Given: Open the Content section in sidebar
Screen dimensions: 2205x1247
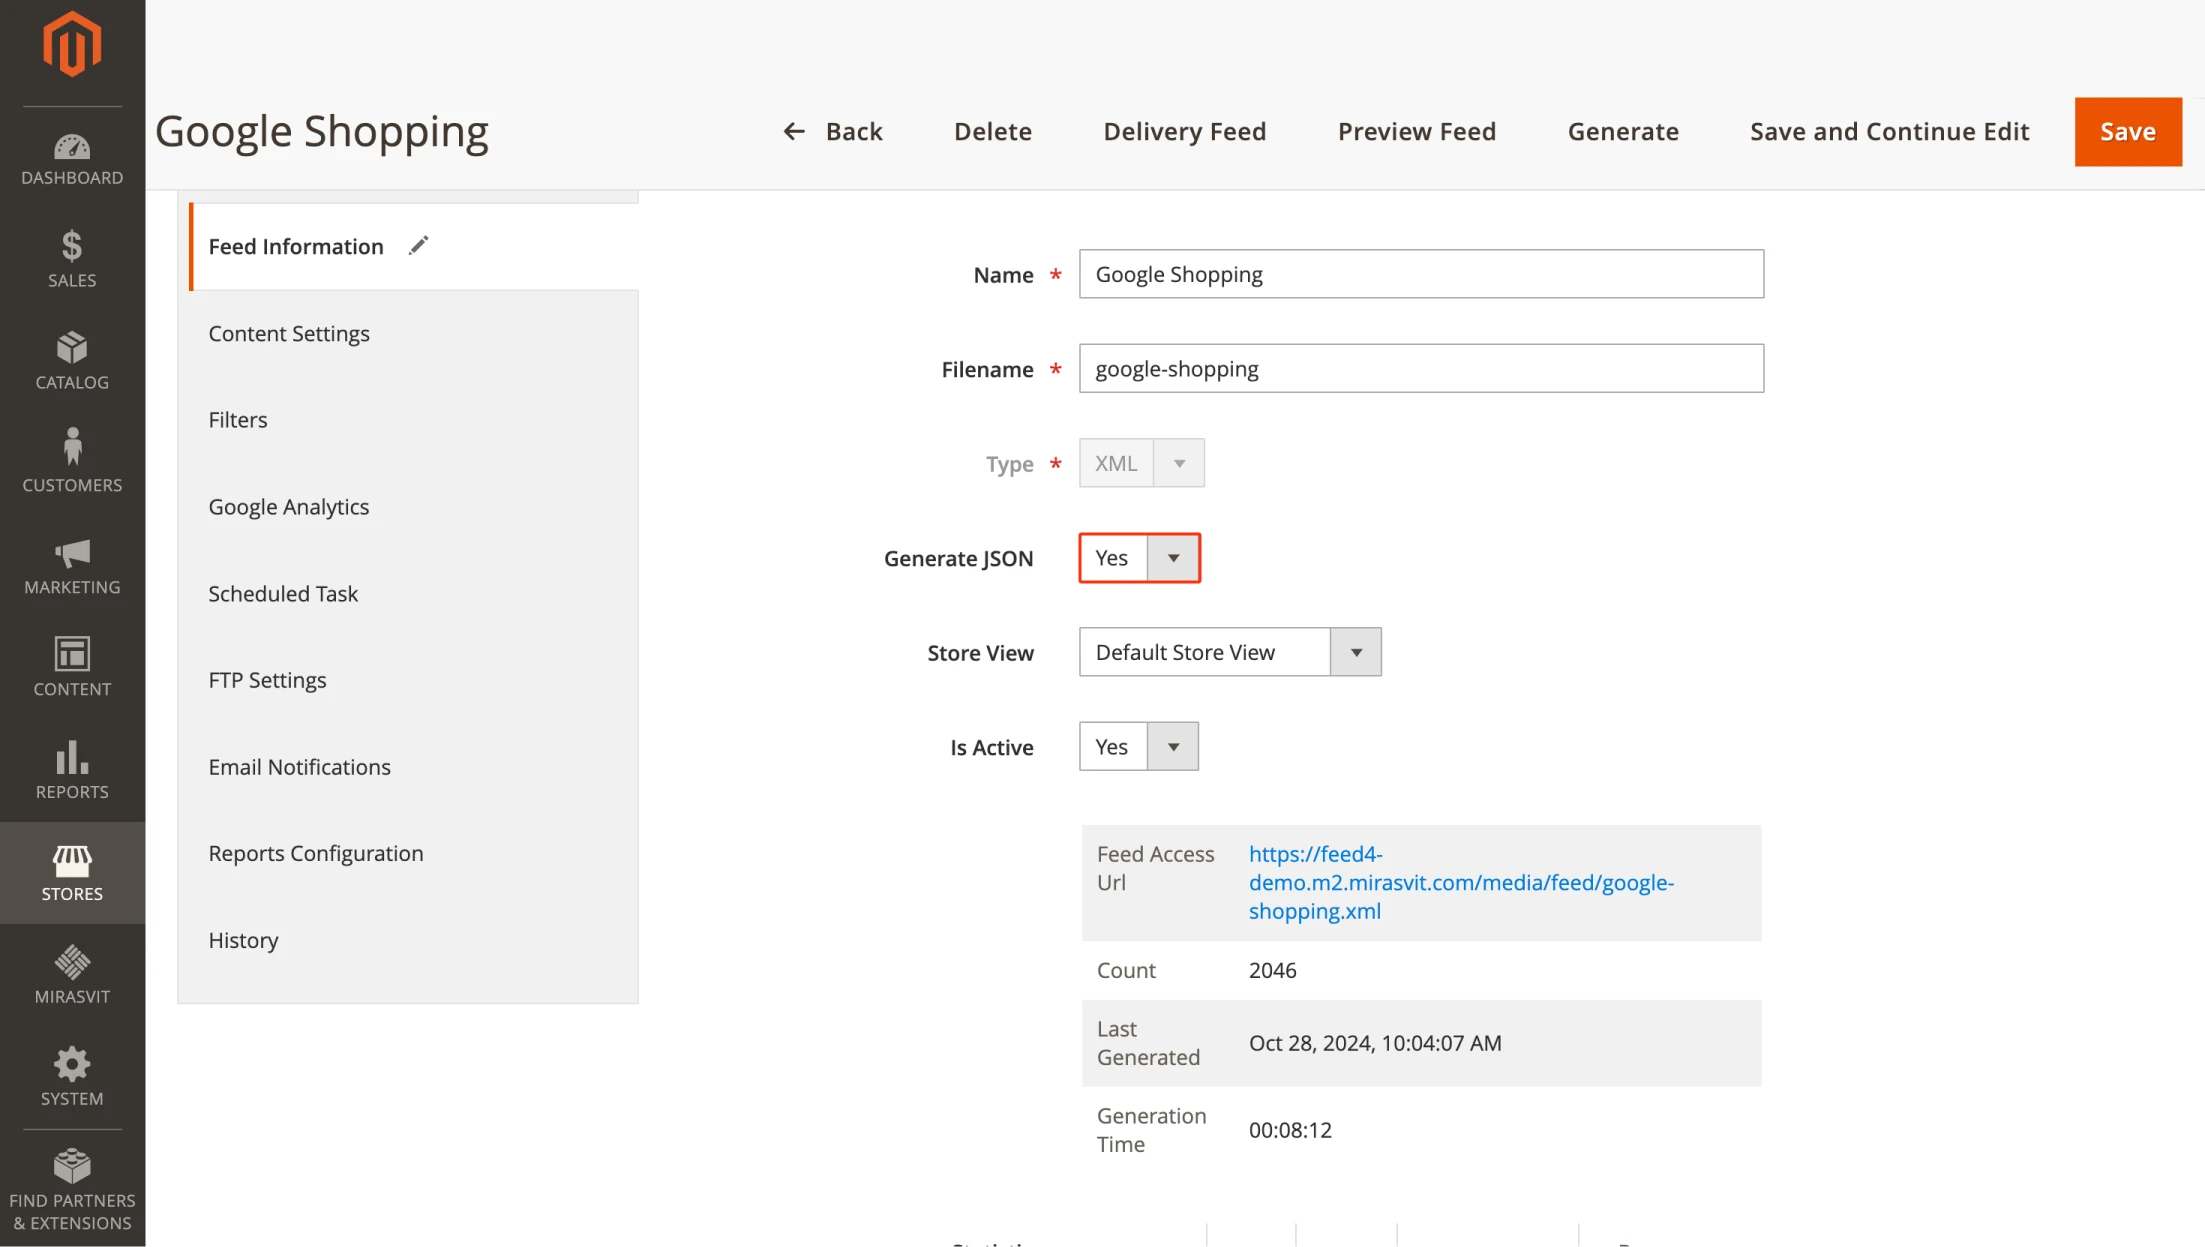Looking at the screenshot, I should coord(71,667).
